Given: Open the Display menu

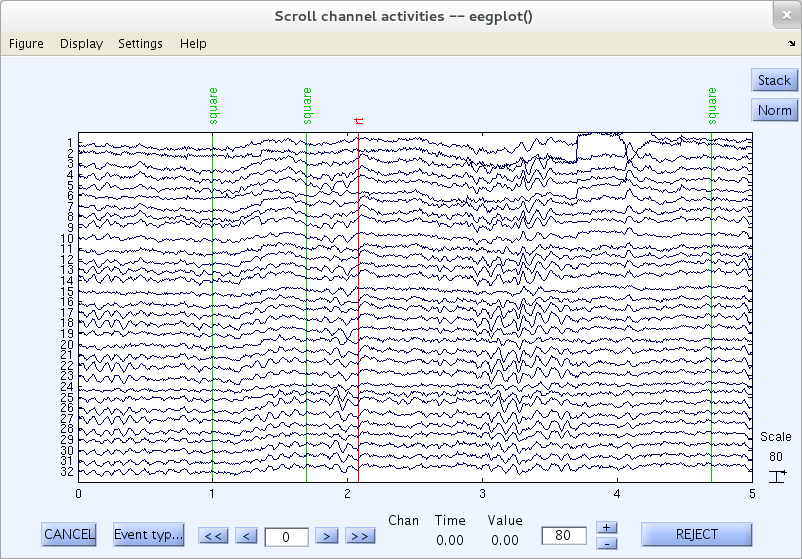Looking at the screenshot, I should [81, 43].
